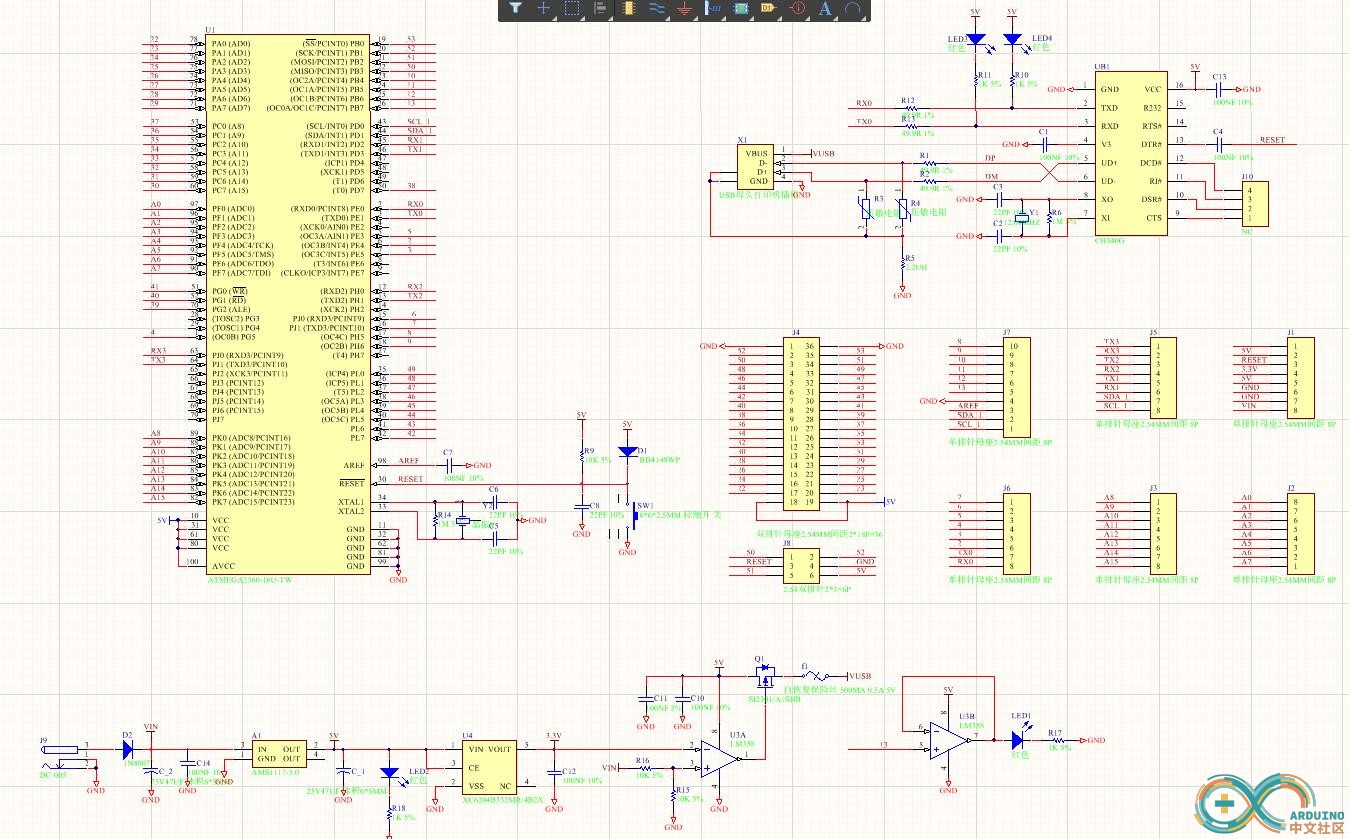Select the J4 header designator

pos(796,332)
